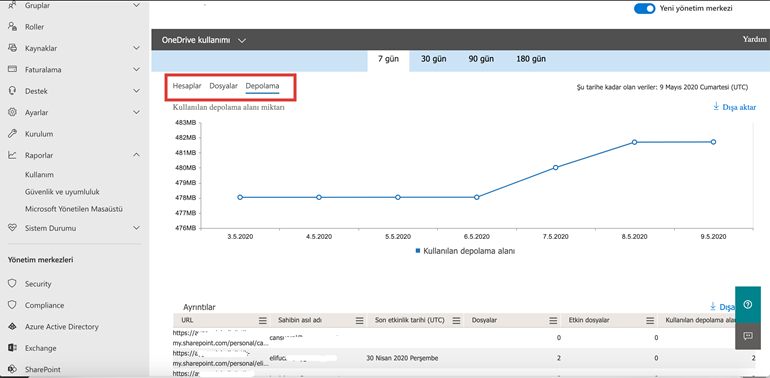The width and height of the screenshot is (770, 378).
Task: Click the chart data point for 8.5.2020
Action: click(634, 142)
